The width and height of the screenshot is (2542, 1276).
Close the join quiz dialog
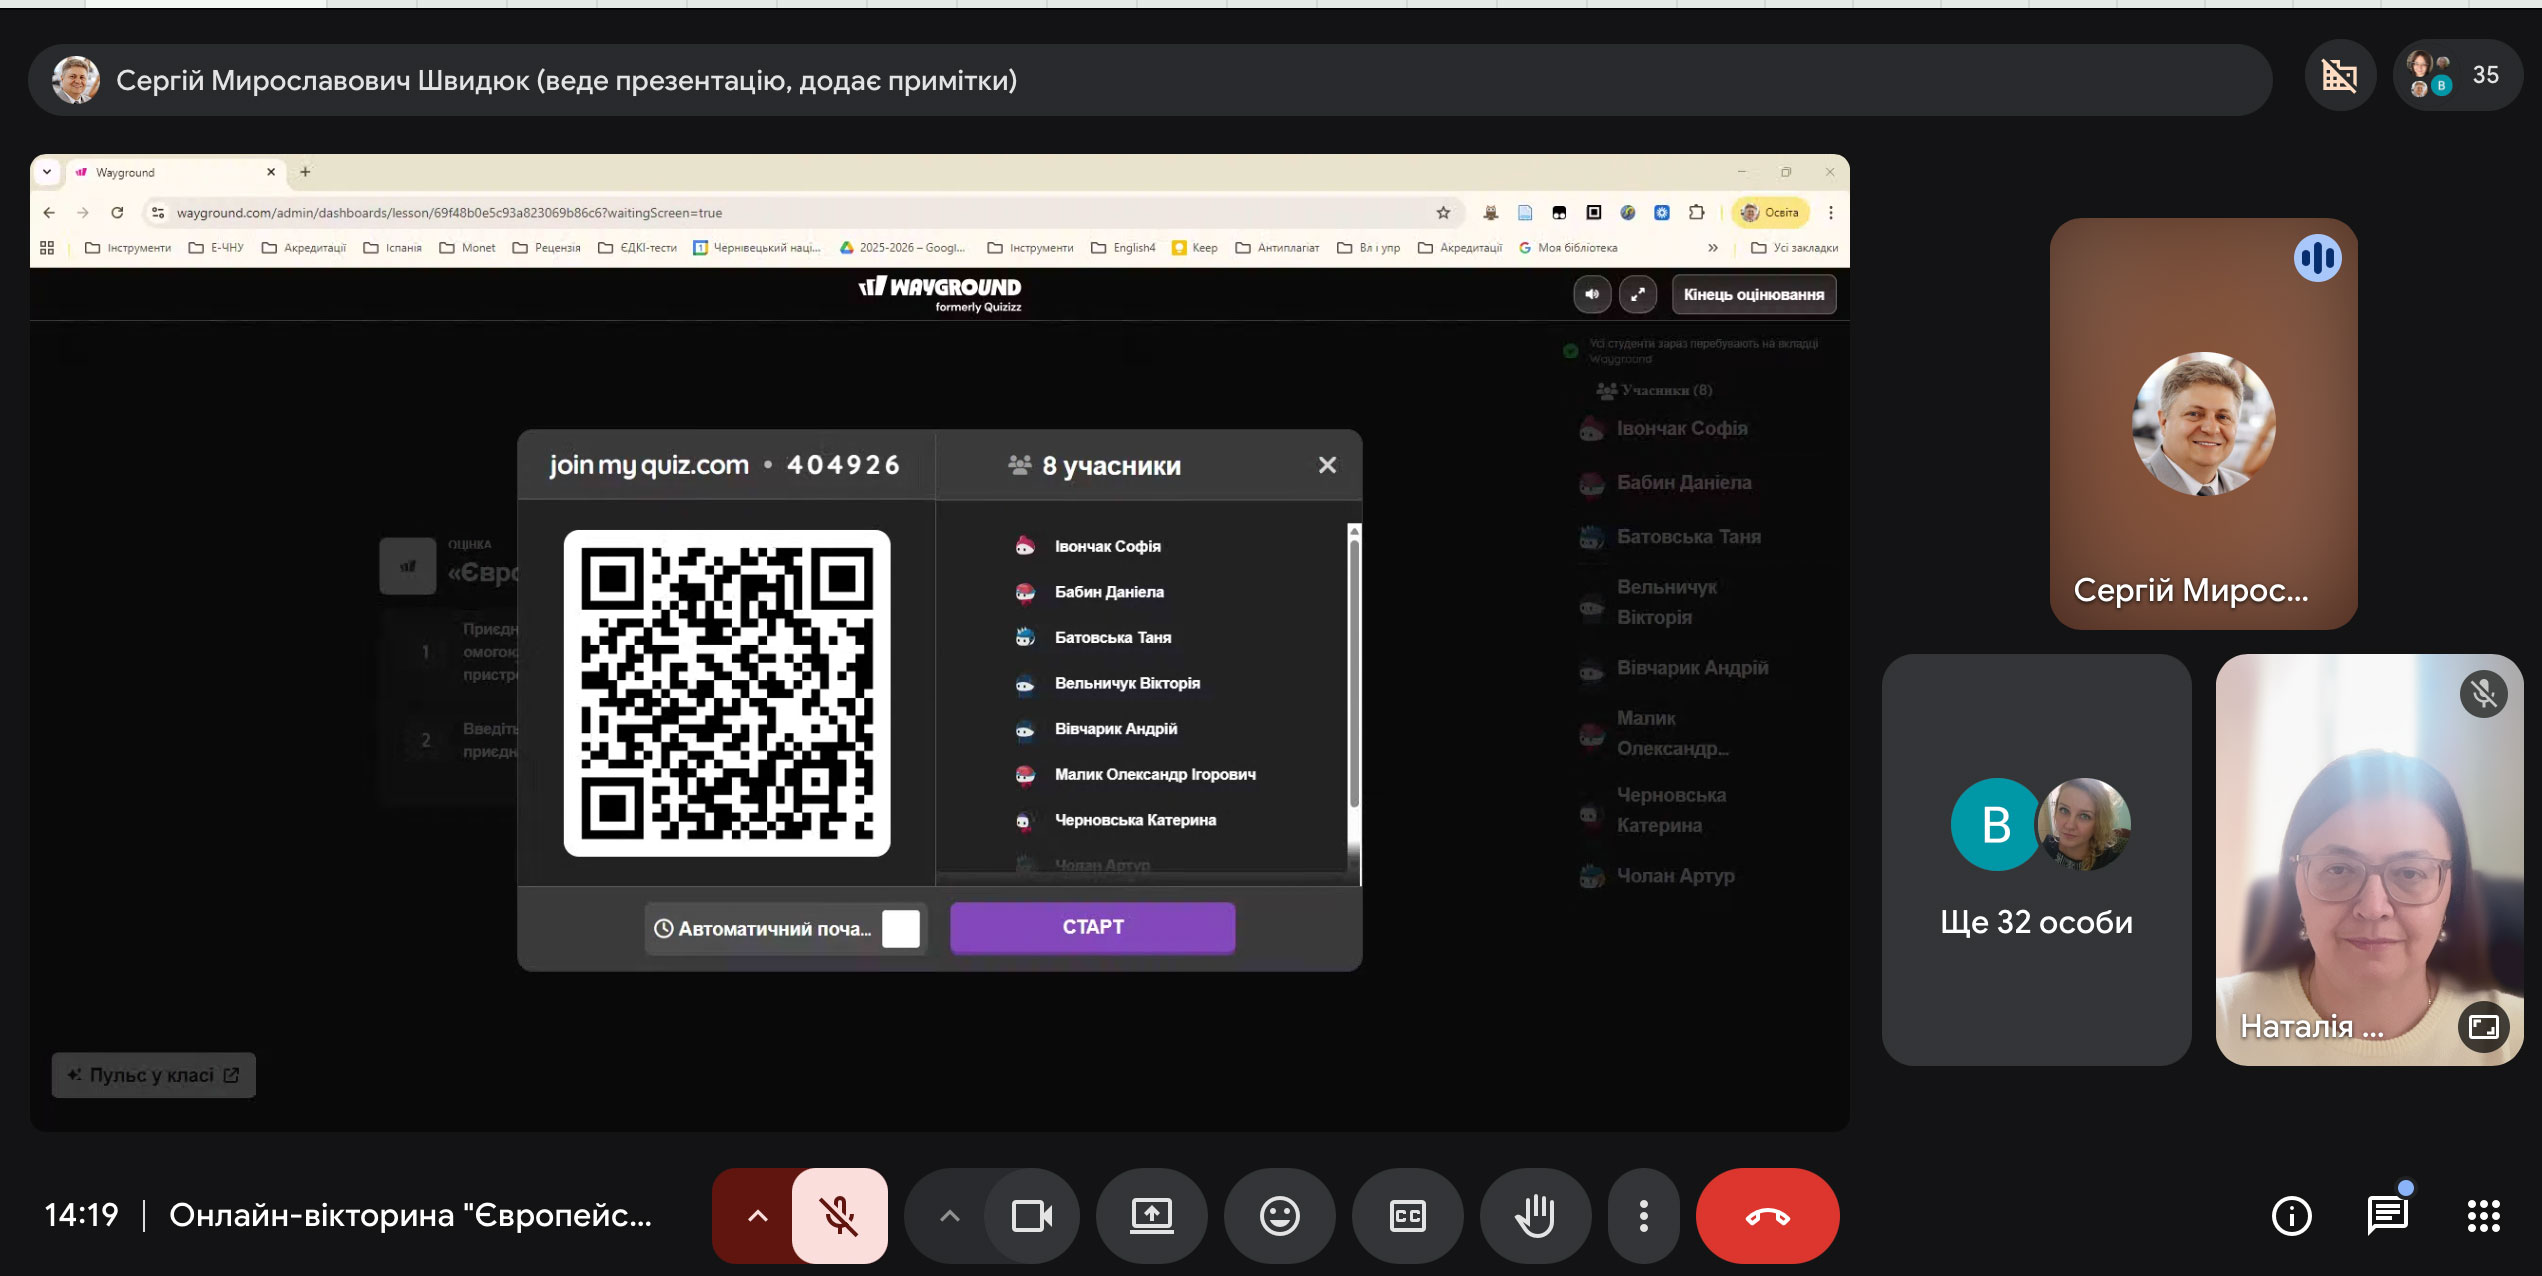(x=1327, y=465)
